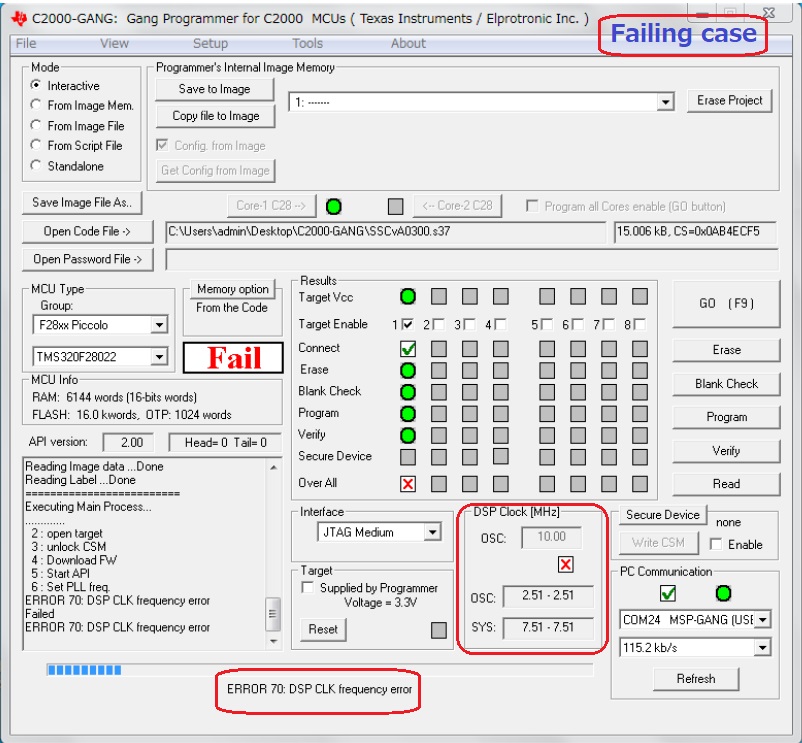Click the Save Image File As.. button
802x743 pixels.
[x=82, y=202]
